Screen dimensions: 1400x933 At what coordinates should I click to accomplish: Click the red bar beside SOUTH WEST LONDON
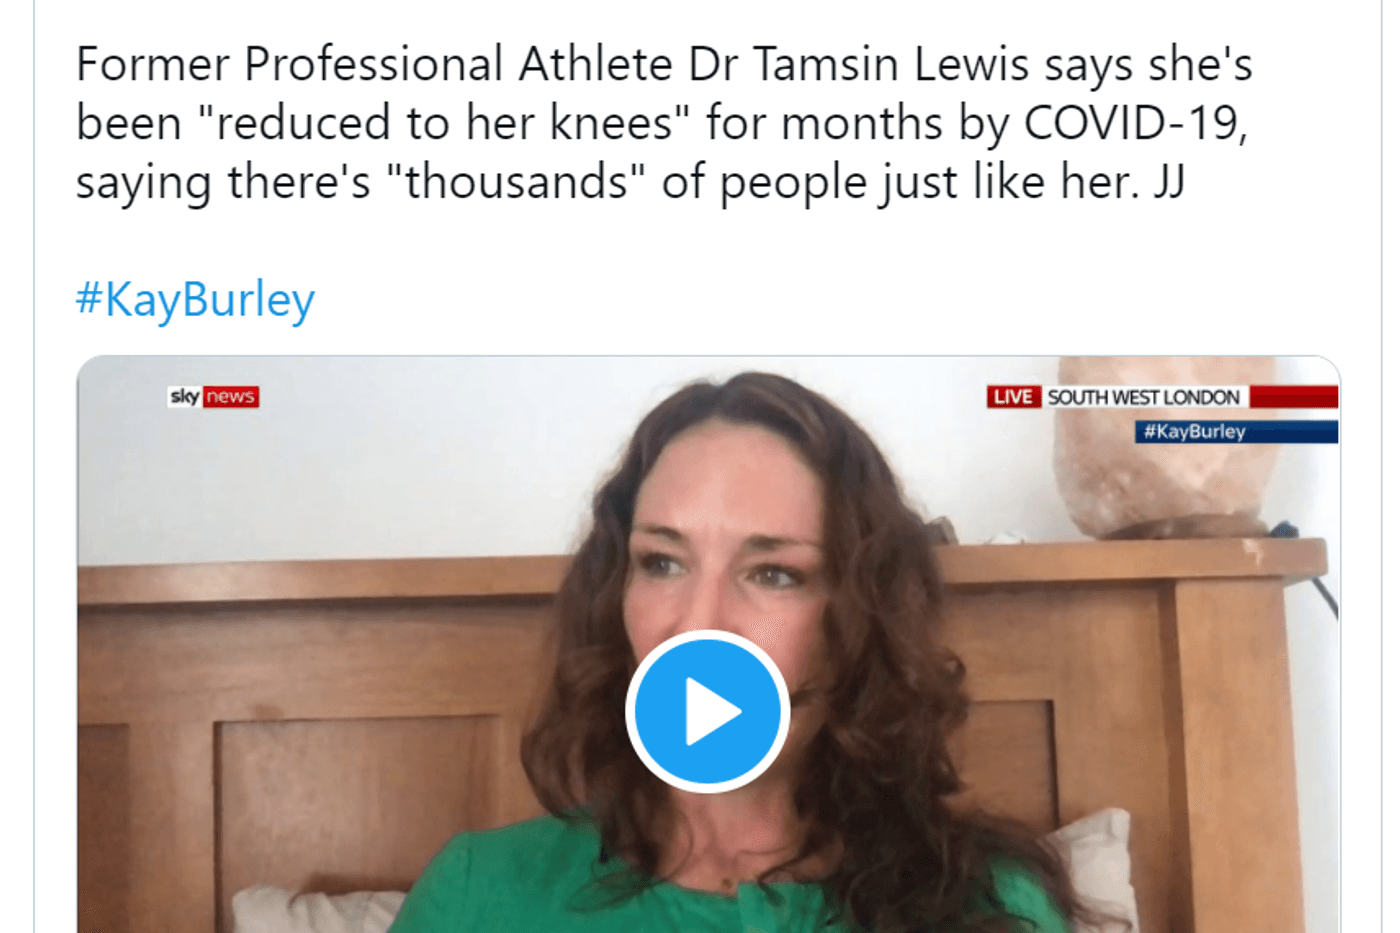(x=1293, y=397)
